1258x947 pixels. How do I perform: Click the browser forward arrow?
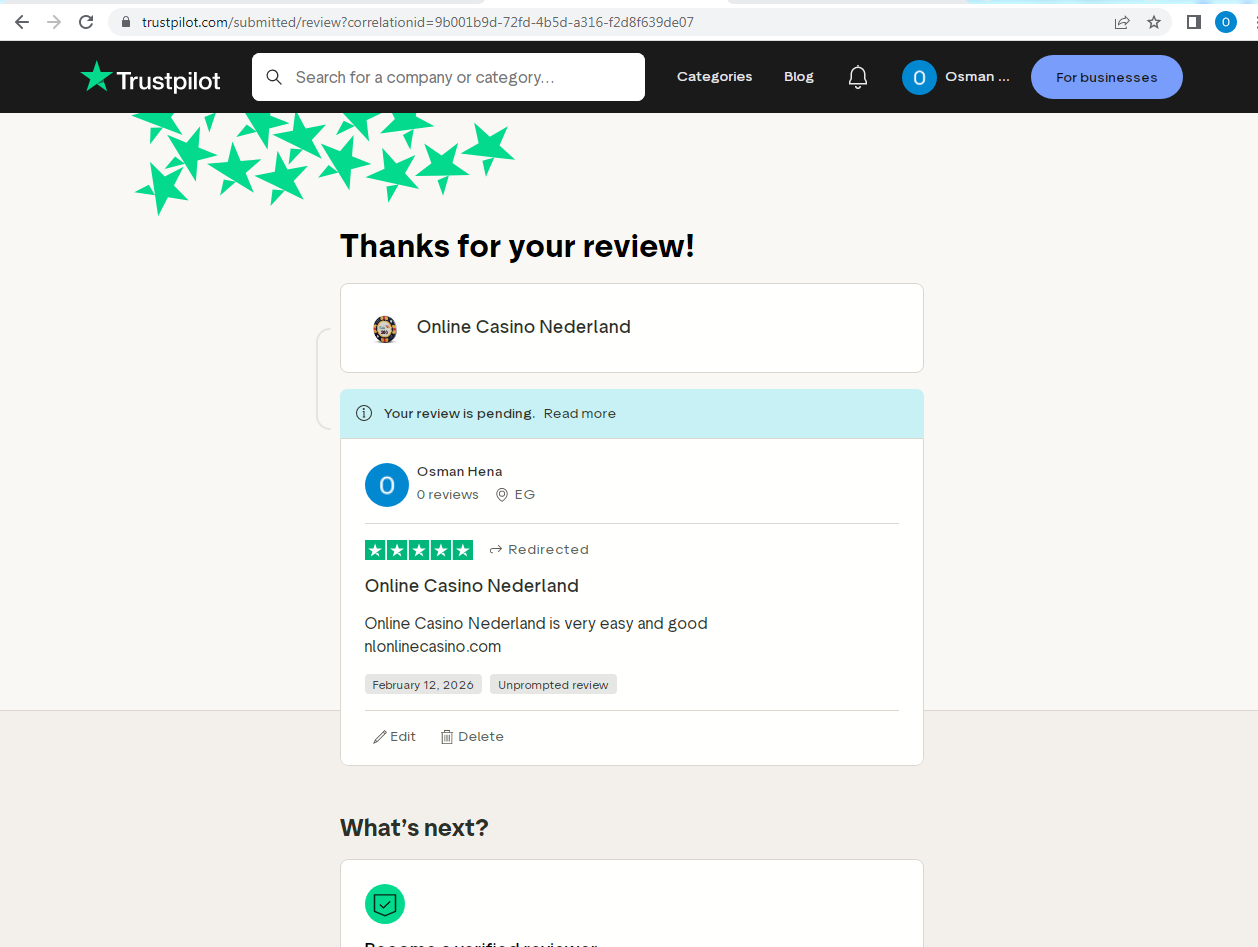pyautogui.click(x=54, y=22)
